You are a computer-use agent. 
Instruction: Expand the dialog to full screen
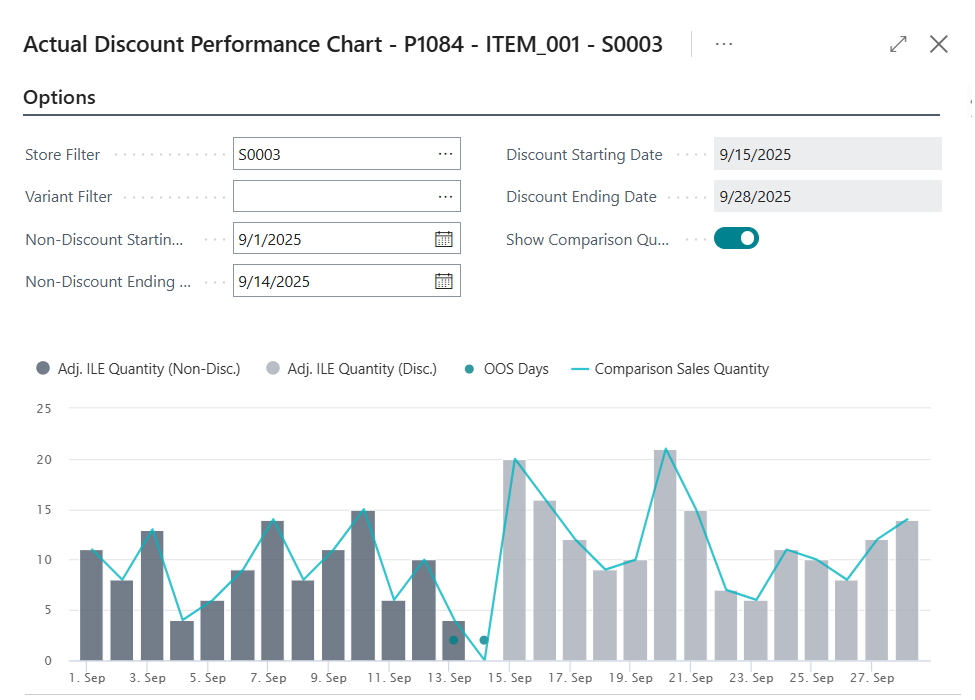[x=898, y=44]
